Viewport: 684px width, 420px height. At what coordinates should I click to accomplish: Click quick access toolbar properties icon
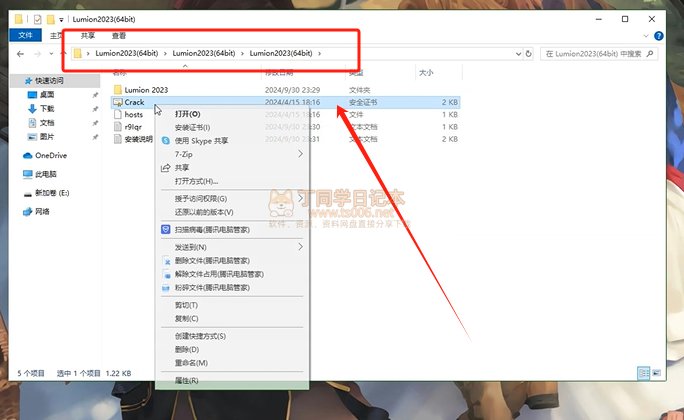point(38,19)
